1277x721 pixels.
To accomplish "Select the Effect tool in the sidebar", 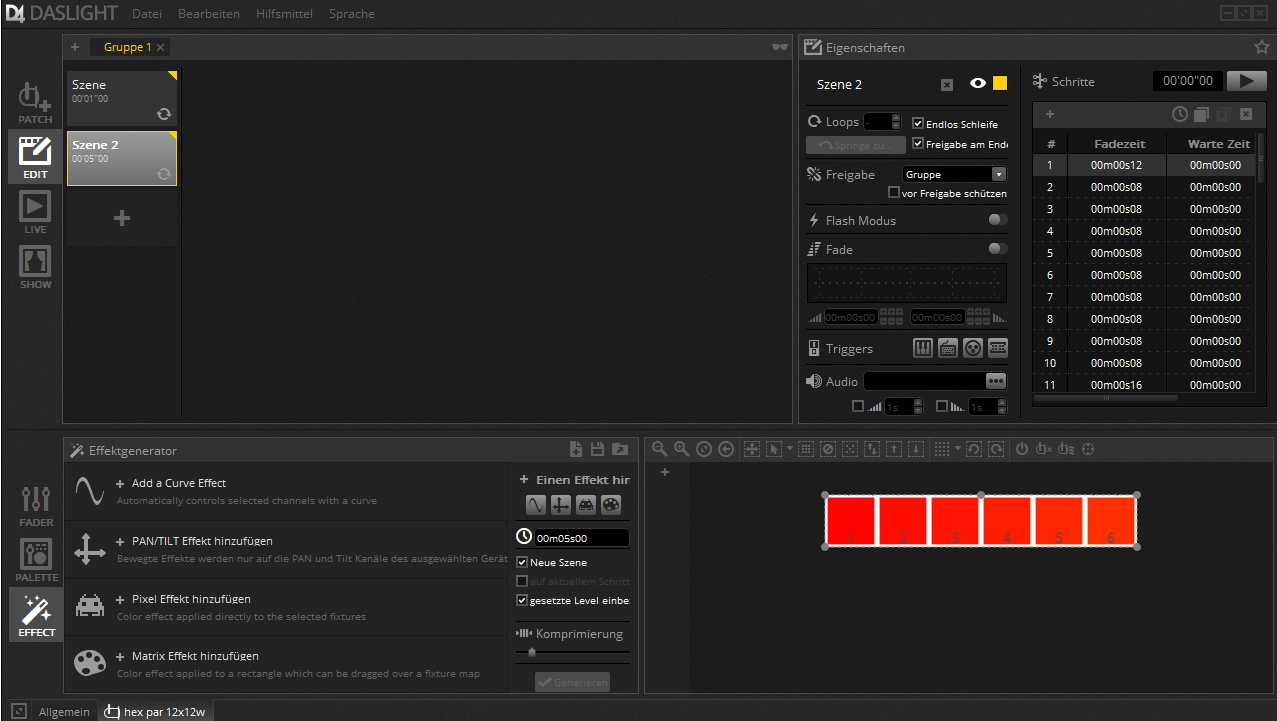I will (x=35, y=613).
